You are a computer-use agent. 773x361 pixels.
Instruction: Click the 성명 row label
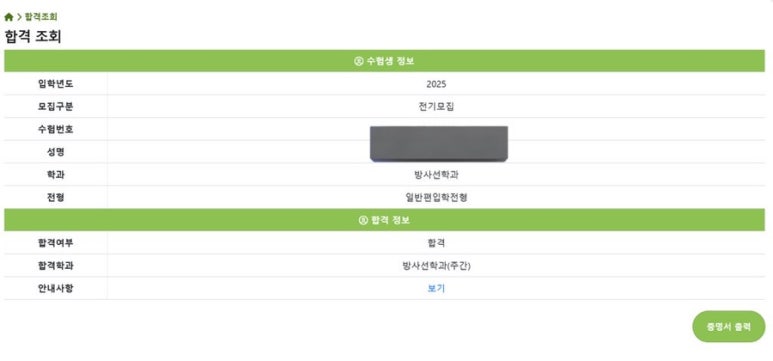pyautogui.click(x=56, y=152)
